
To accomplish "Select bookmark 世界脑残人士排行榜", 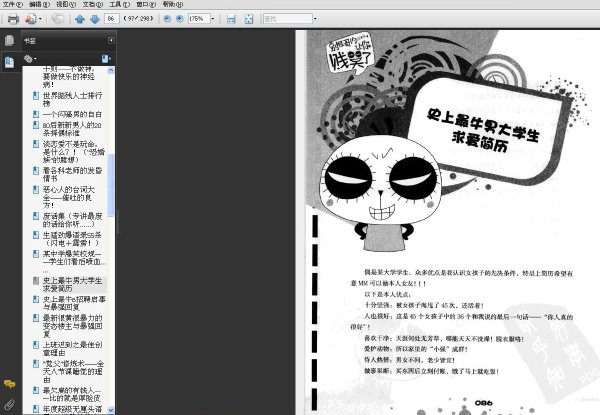I will (x=72, y=99).
